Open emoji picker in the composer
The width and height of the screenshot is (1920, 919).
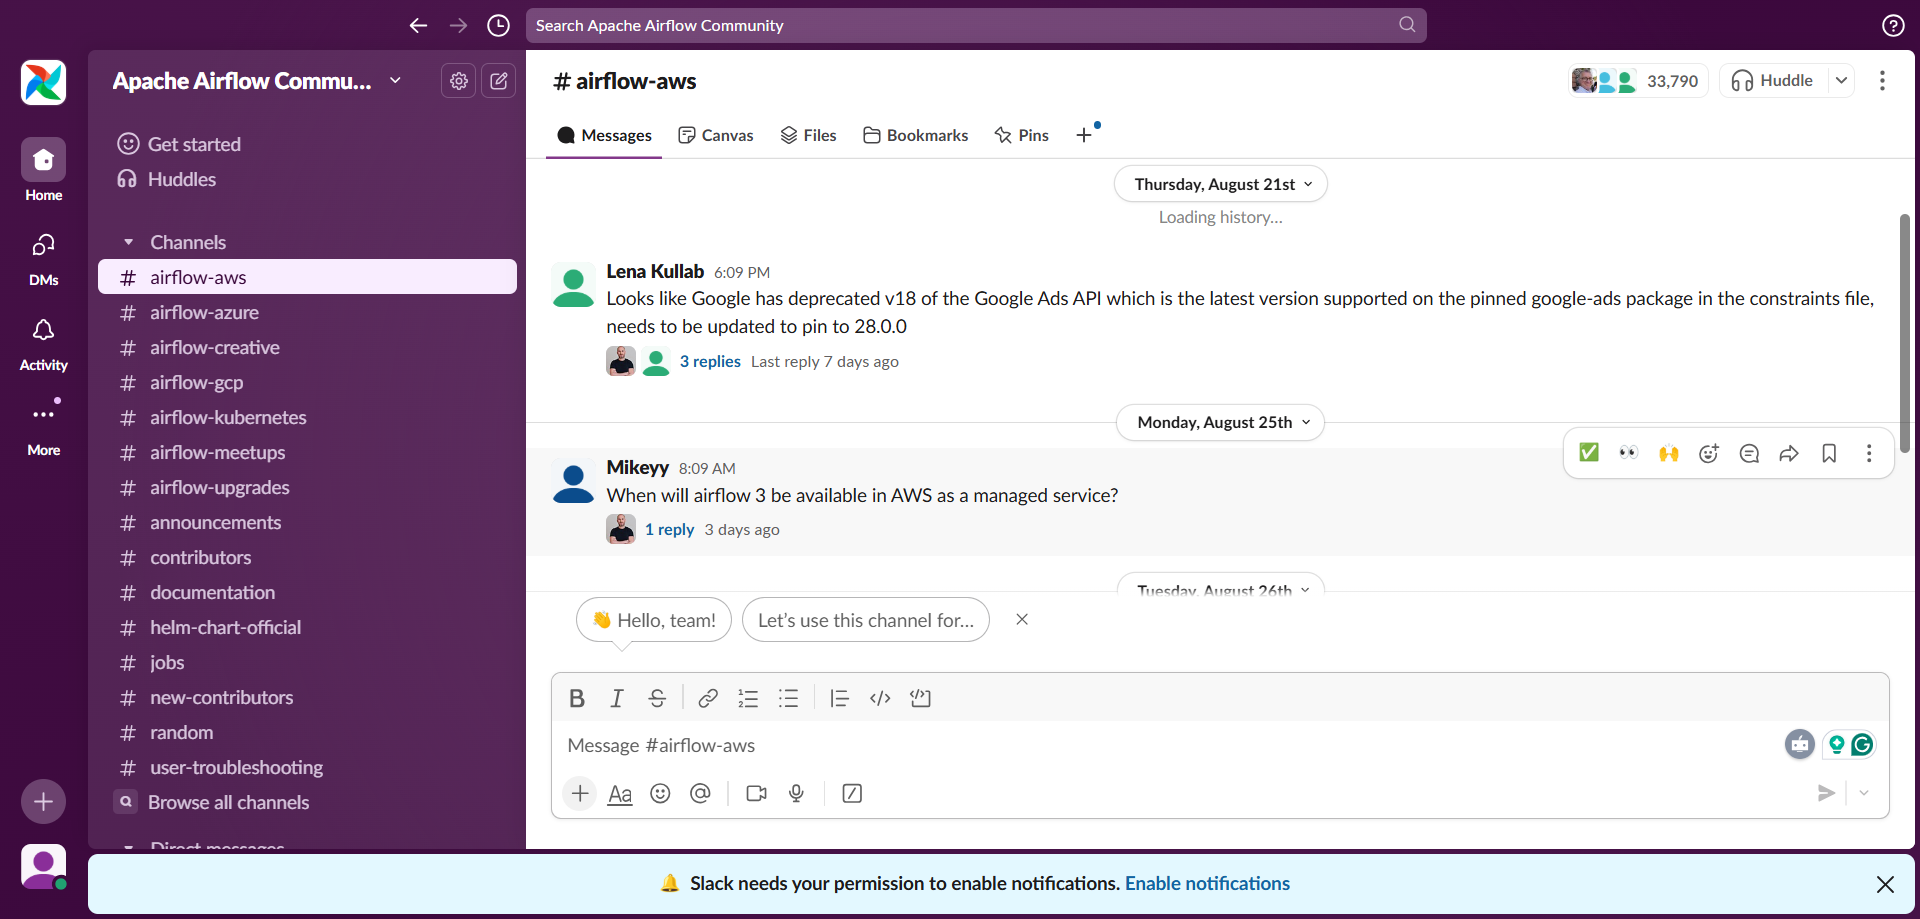[660, 793]
